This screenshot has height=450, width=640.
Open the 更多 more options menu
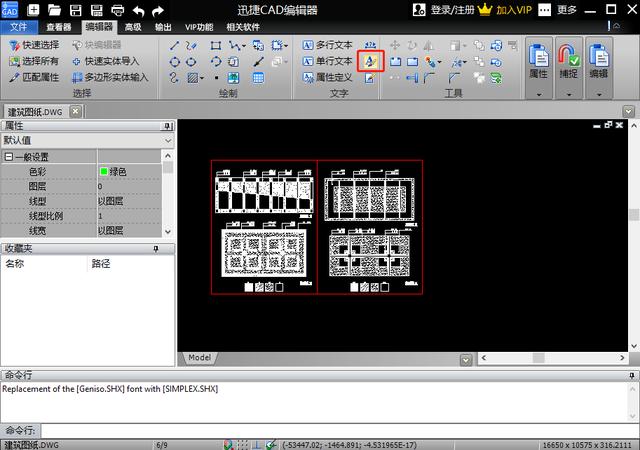(558, 10)
